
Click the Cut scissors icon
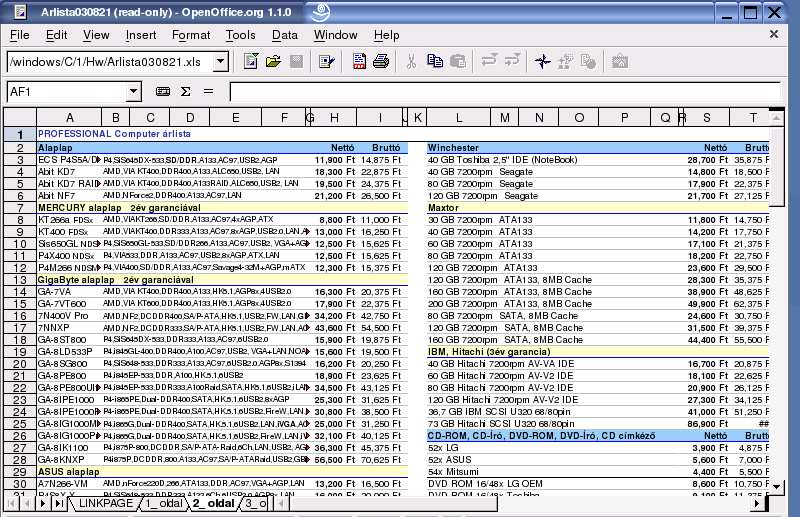pyautogui.click(x=411, y=62)
